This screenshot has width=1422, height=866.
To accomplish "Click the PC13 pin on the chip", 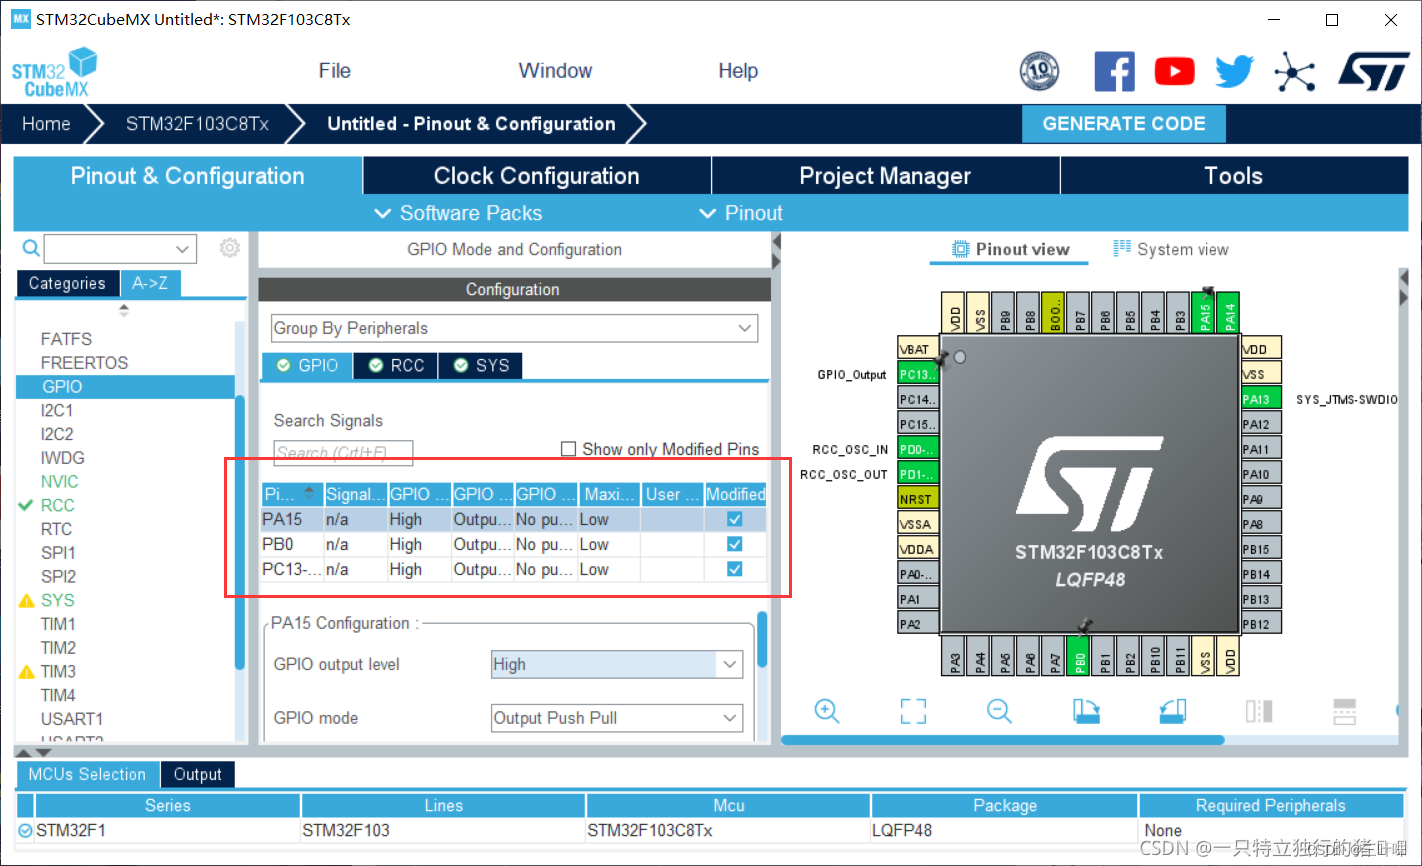I will tap(918, 374).
